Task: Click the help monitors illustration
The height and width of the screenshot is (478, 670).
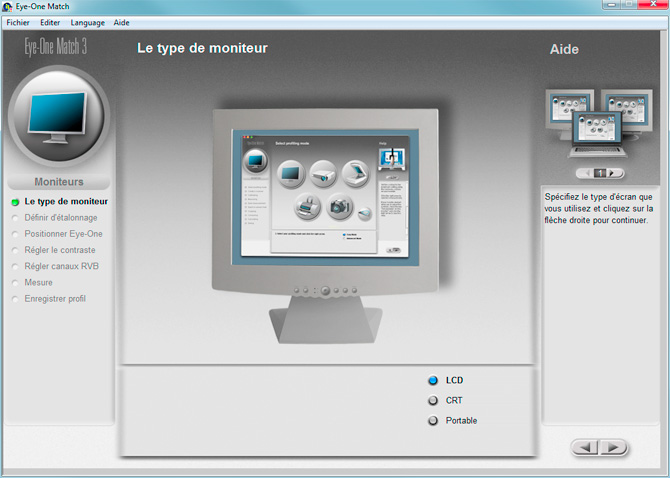Action: pyautogui.click(x=599, y=123)
